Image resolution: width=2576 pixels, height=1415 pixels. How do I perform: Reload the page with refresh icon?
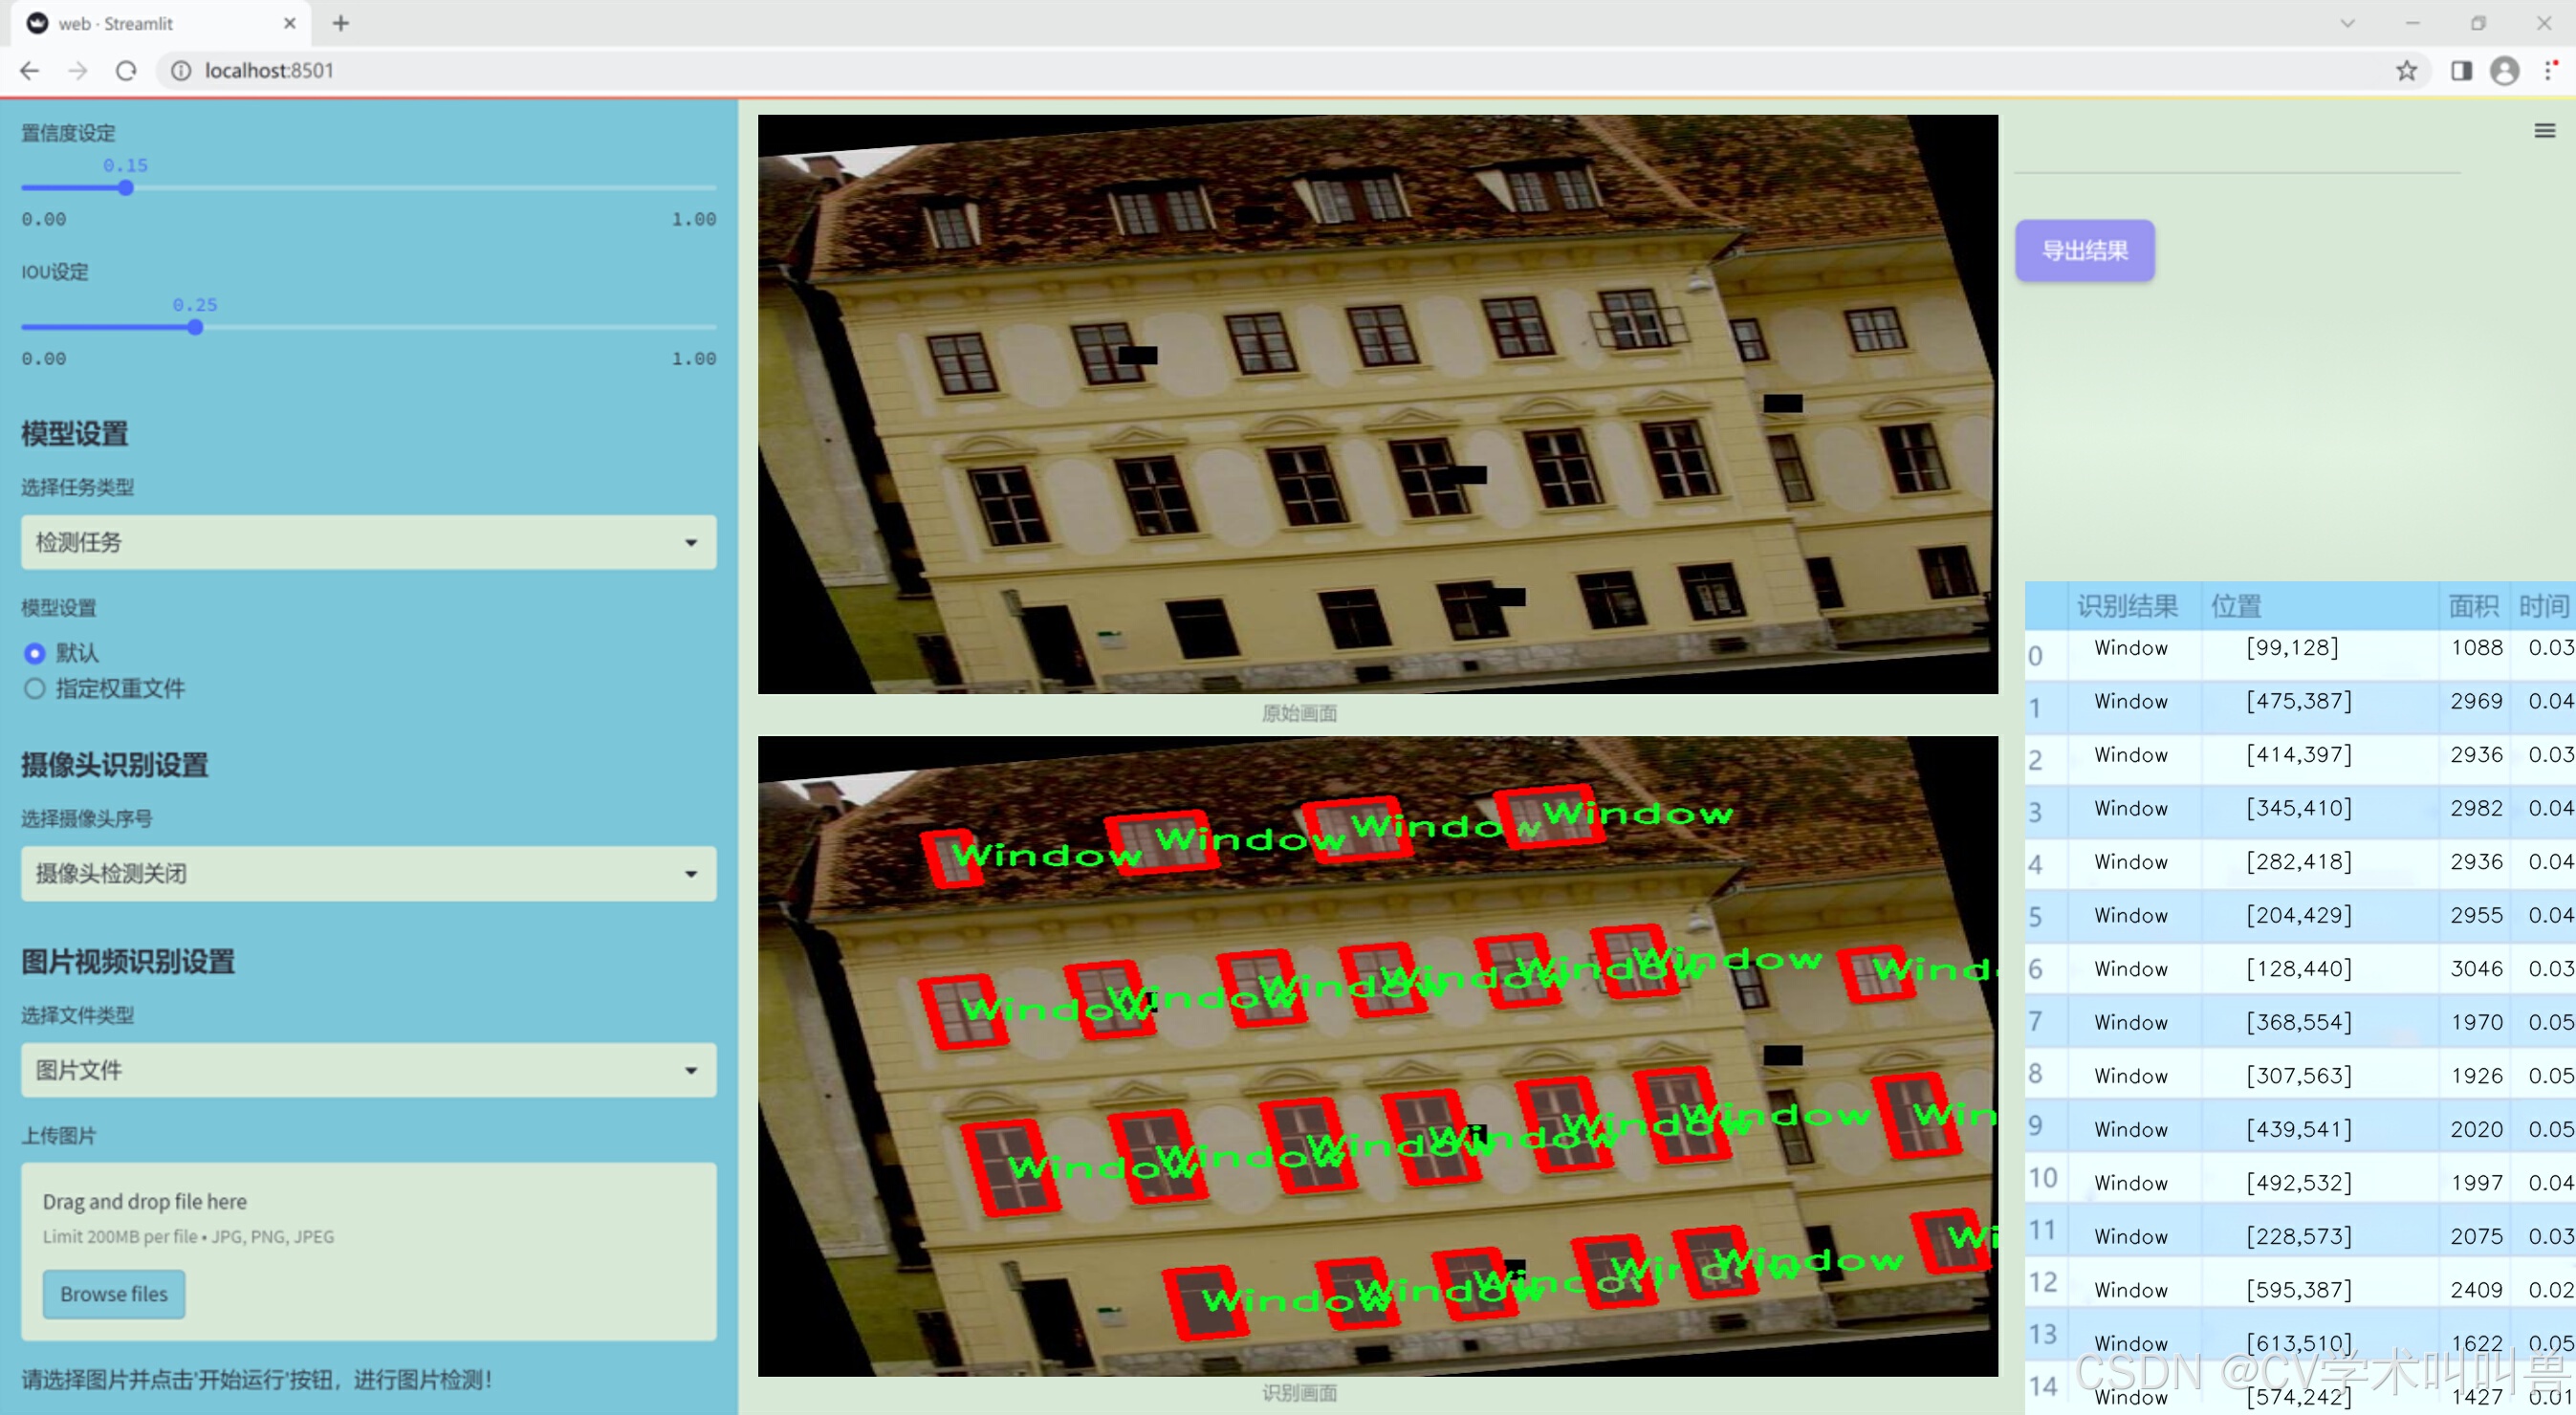(126, 71)
